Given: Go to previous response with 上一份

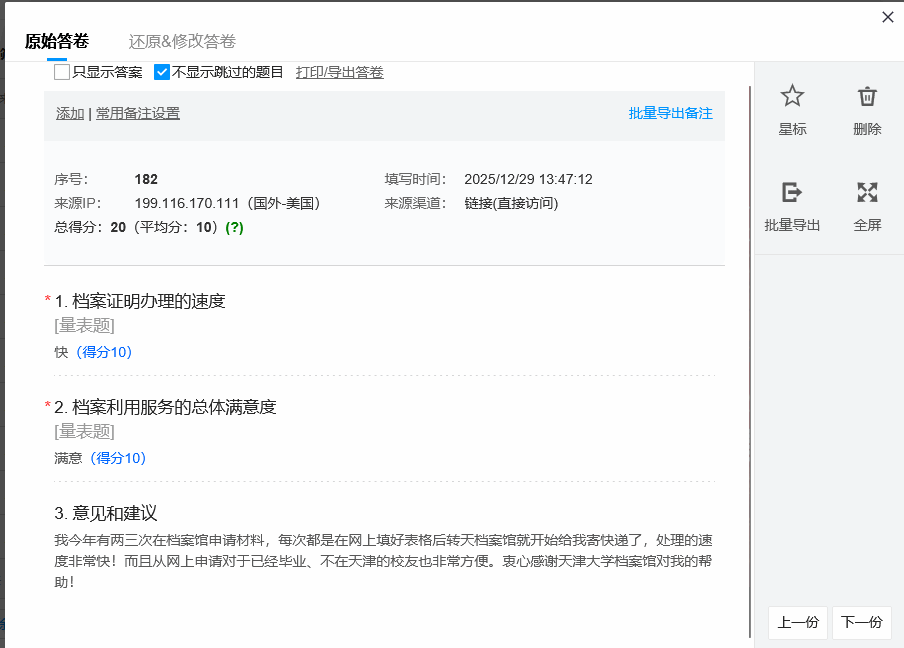Looking at the screenshot, I should click(797, 622).
